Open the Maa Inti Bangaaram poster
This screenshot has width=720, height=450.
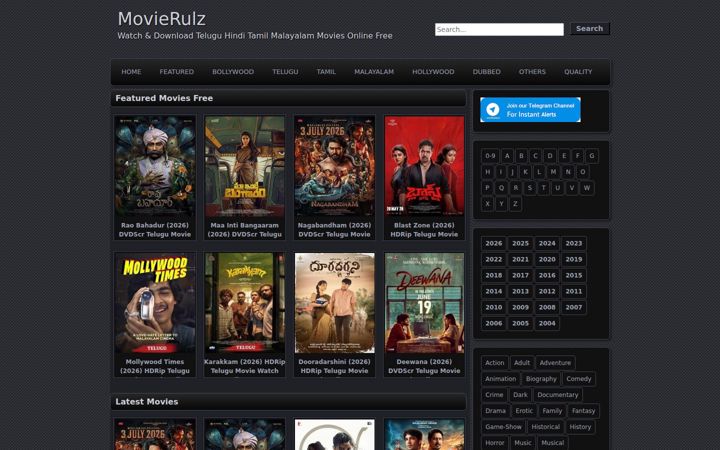245,166
